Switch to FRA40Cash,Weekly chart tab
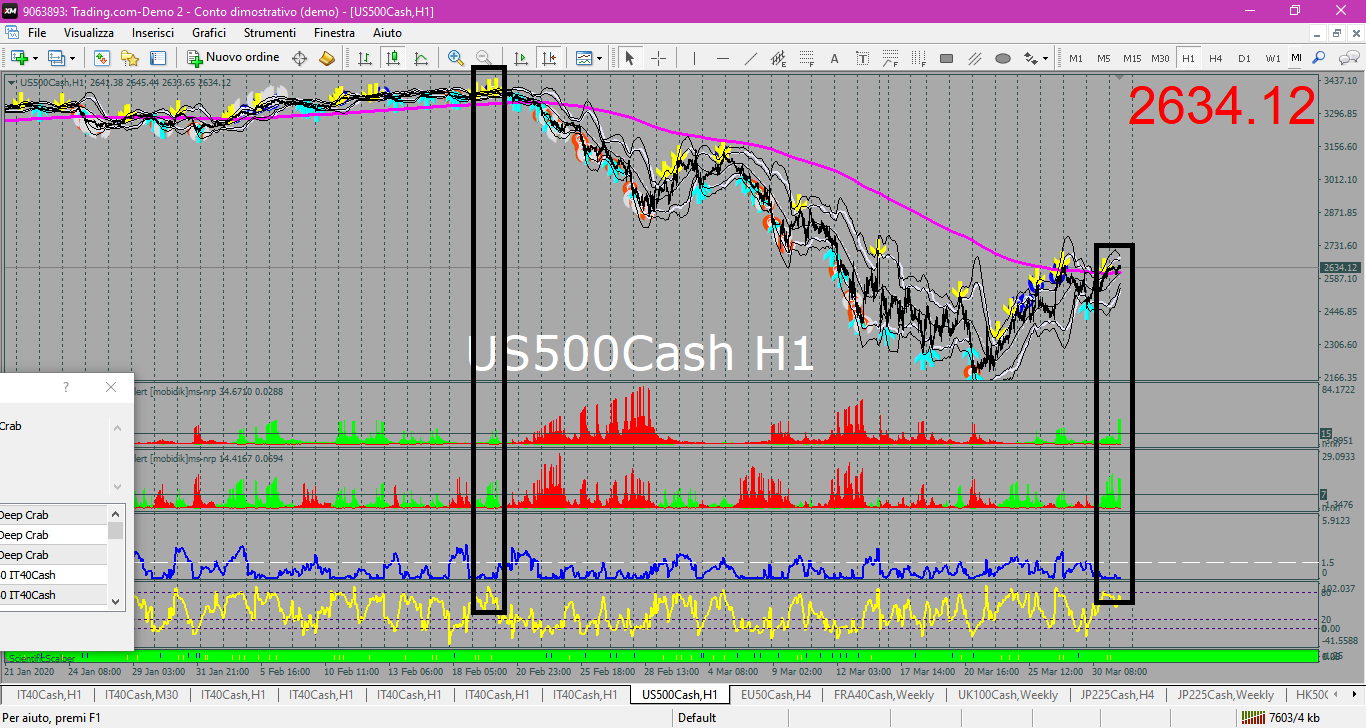This screenshot has height=728, width=1366. 885,694
